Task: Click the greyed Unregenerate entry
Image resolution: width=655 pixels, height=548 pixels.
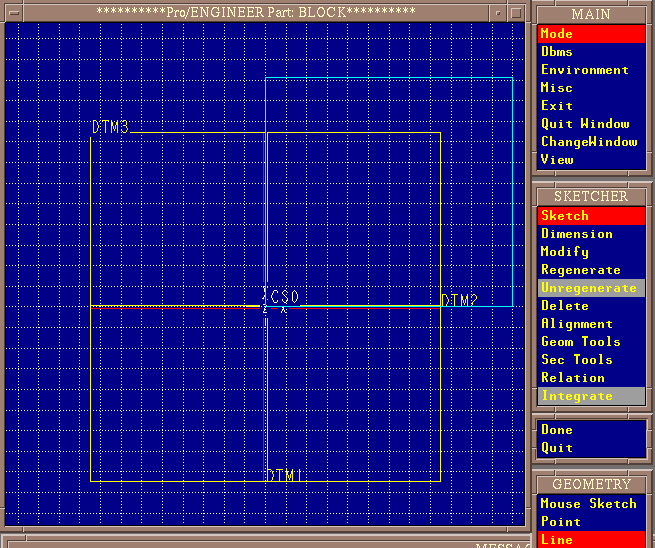Action: 591,288
